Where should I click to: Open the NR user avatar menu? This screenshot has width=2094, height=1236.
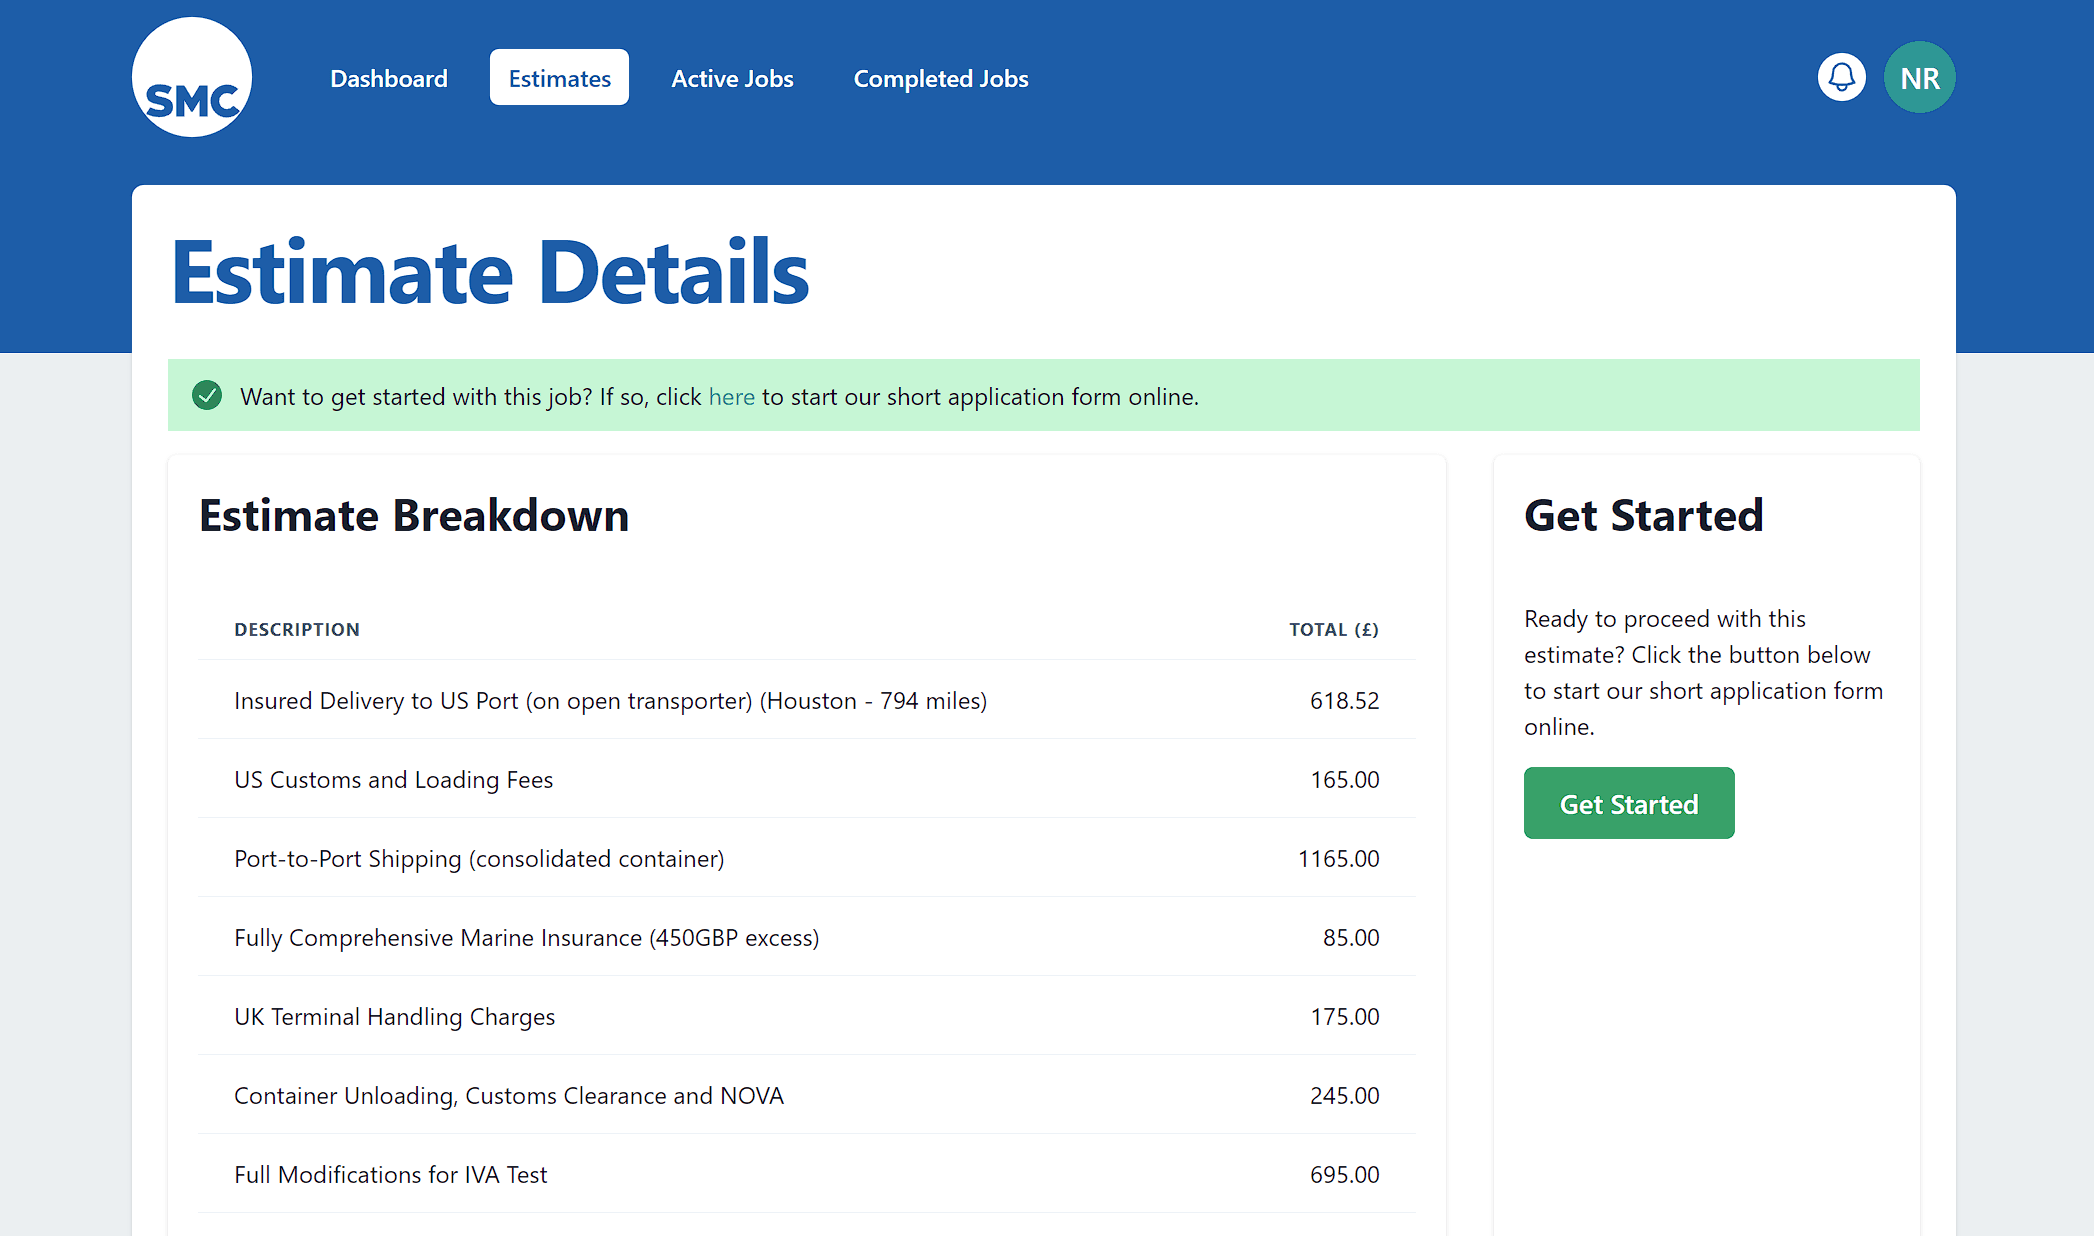tap(1919, 78)
